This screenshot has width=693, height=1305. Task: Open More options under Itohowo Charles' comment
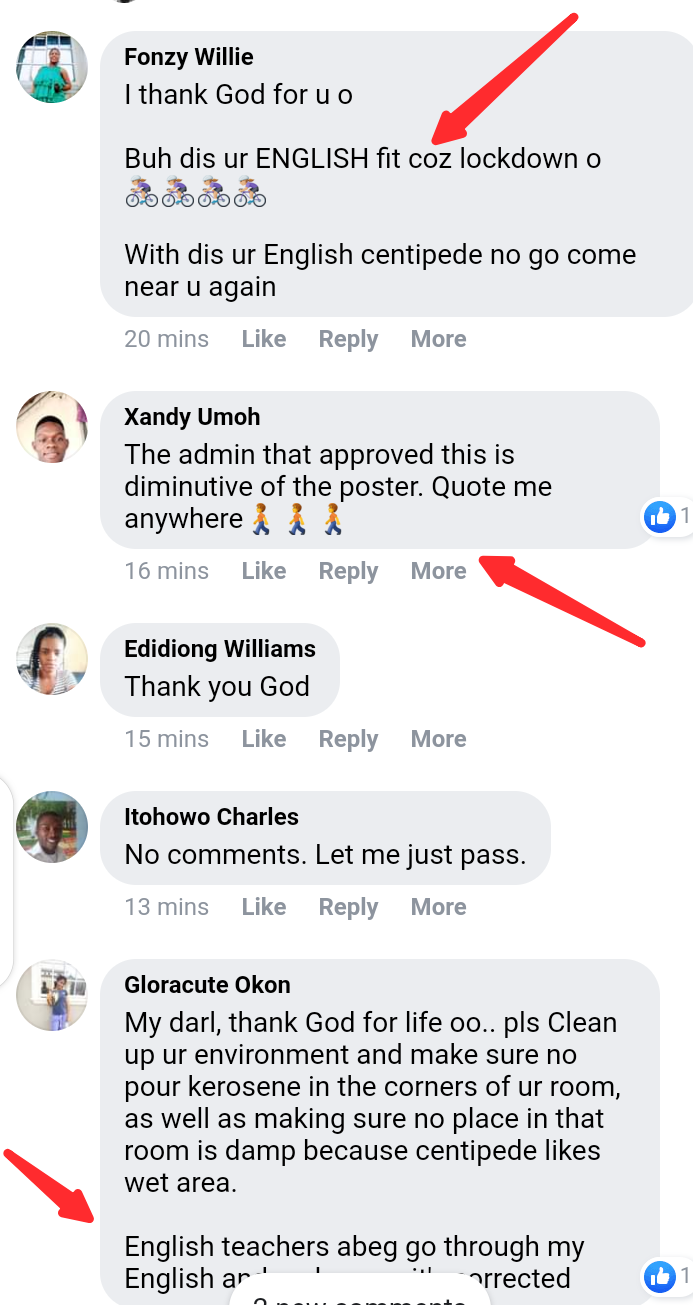coord(438,907)
